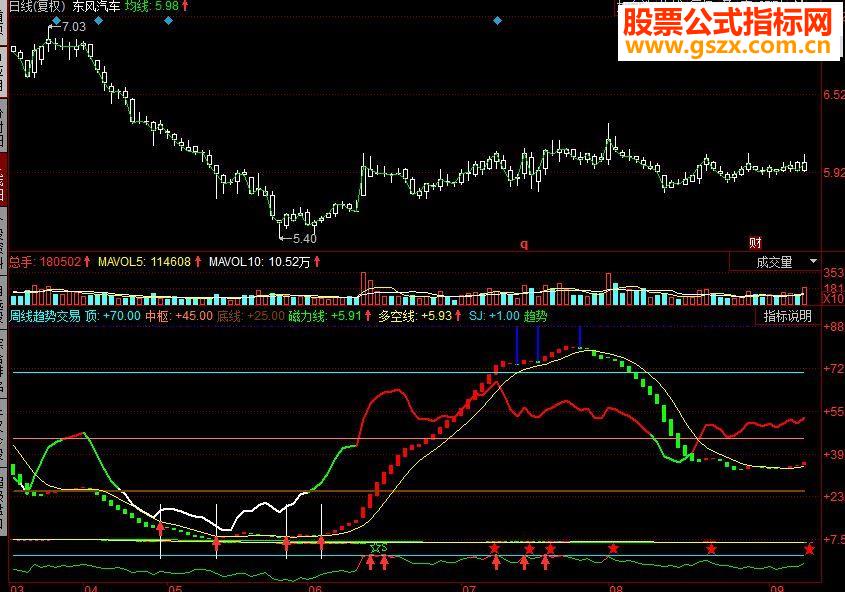This screenshot has width=845, height=592.
Task: Click the 5.40 low price label
Action: [x=304, y=238]
